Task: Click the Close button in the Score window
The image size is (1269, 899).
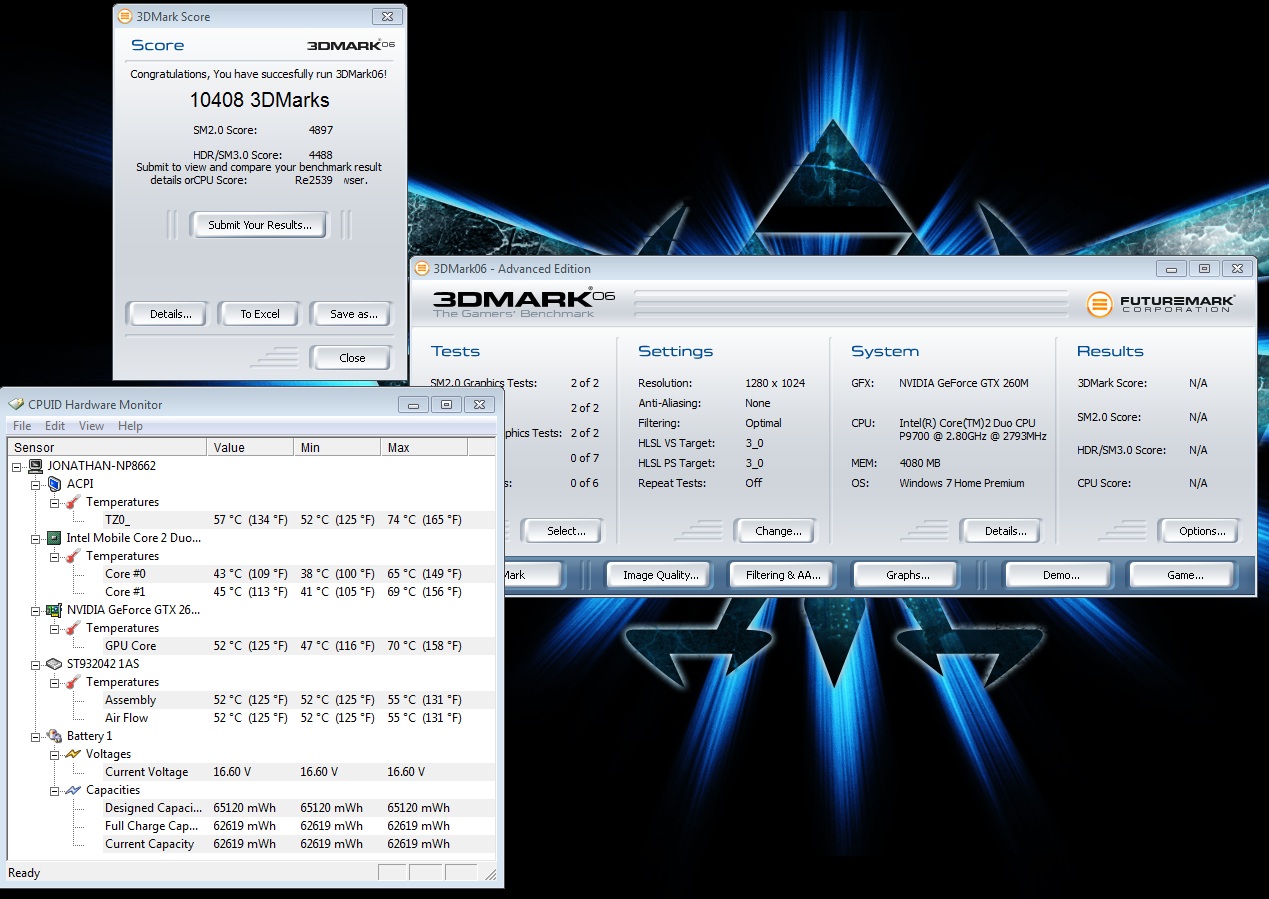Action: coord(352,358)
